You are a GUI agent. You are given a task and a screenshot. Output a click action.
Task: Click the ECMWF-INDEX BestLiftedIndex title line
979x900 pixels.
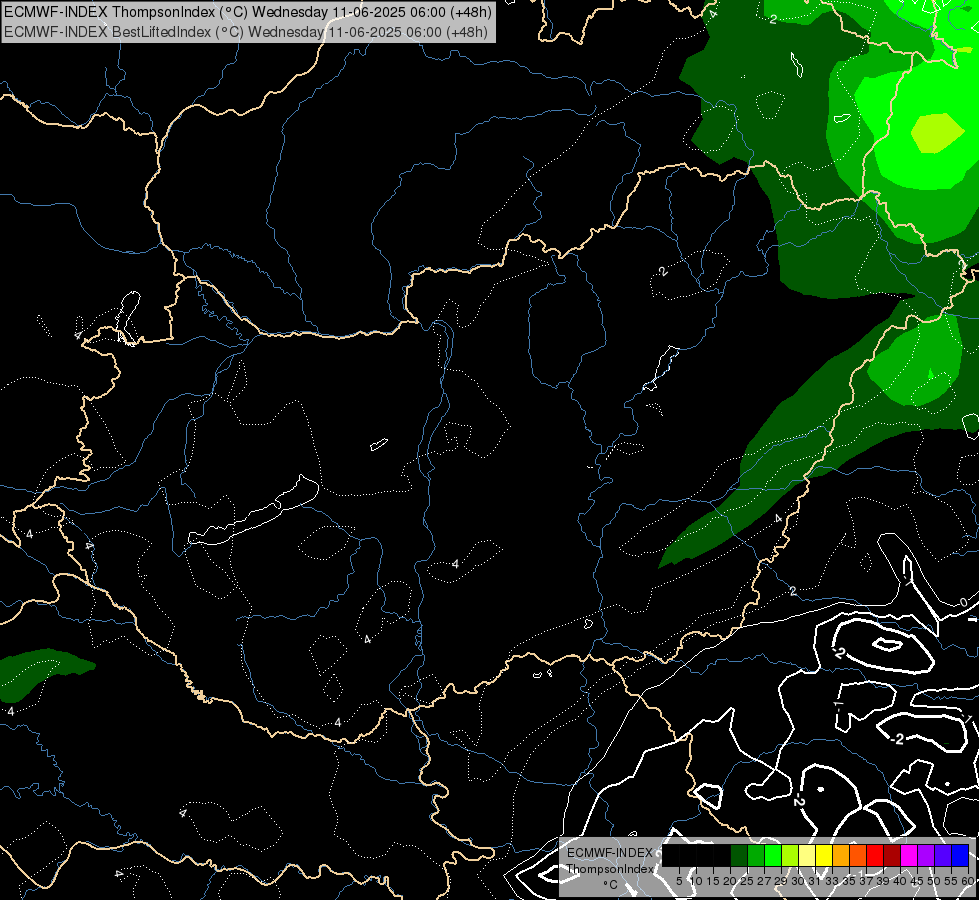pyautogui.click(x=245, y=32)
